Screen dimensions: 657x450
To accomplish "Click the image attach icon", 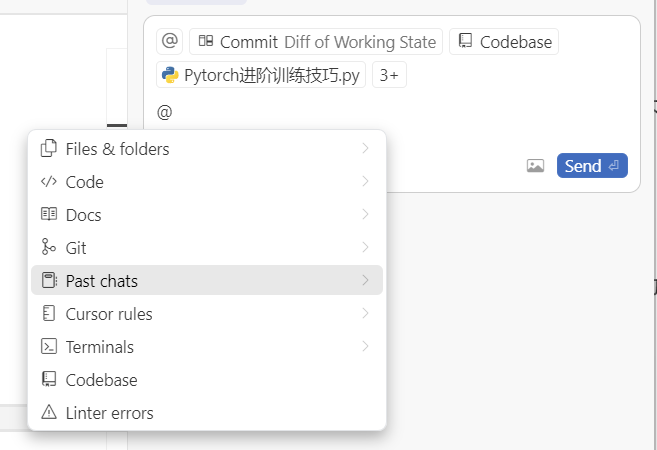I will [535, 166].
